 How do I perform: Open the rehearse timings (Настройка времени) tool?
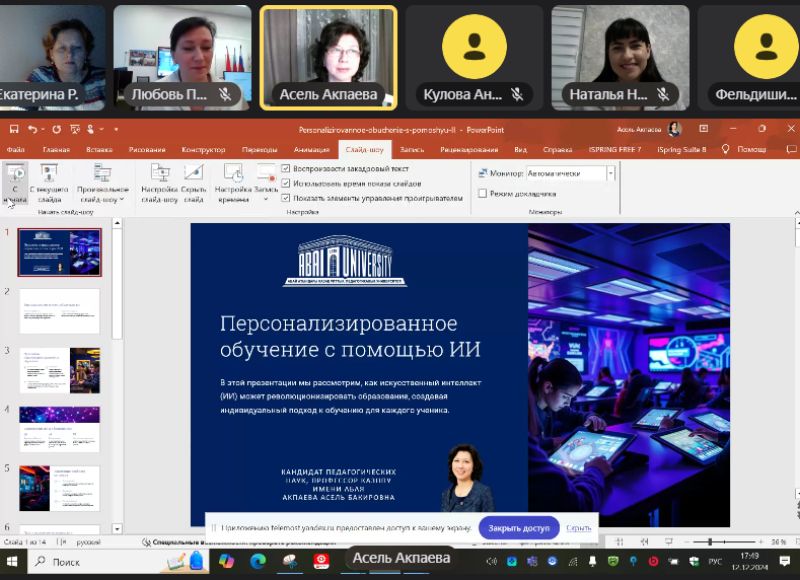tap(233, 174)
